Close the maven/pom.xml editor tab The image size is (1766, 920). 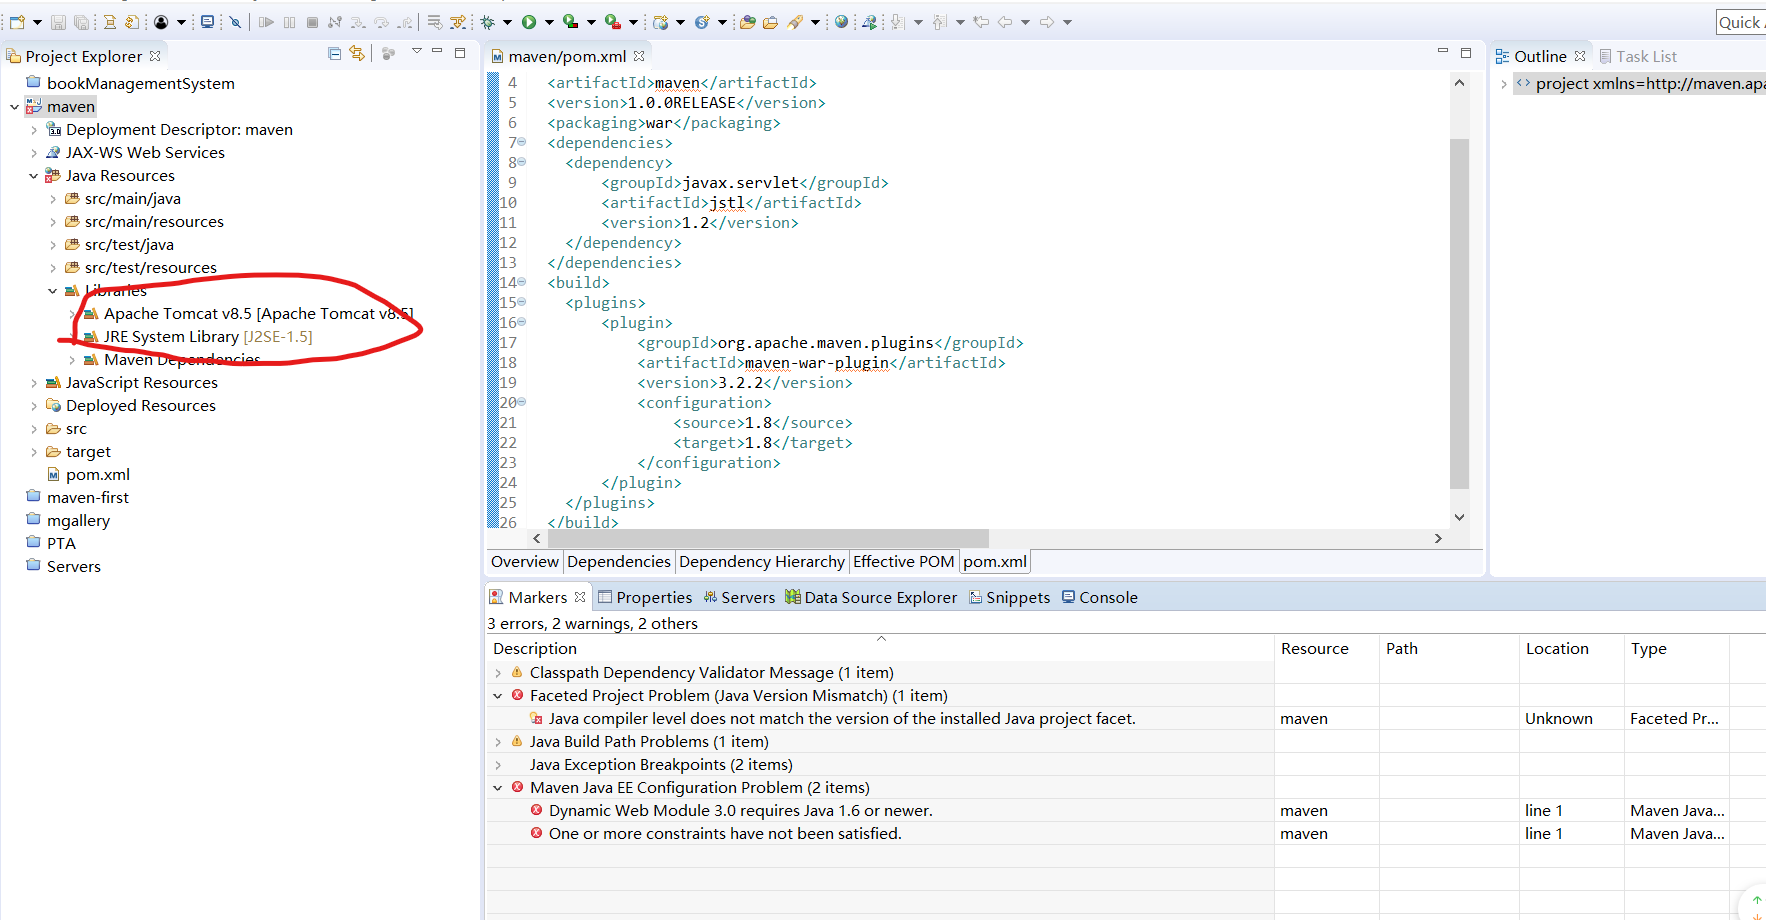click(x=639, y=56)
